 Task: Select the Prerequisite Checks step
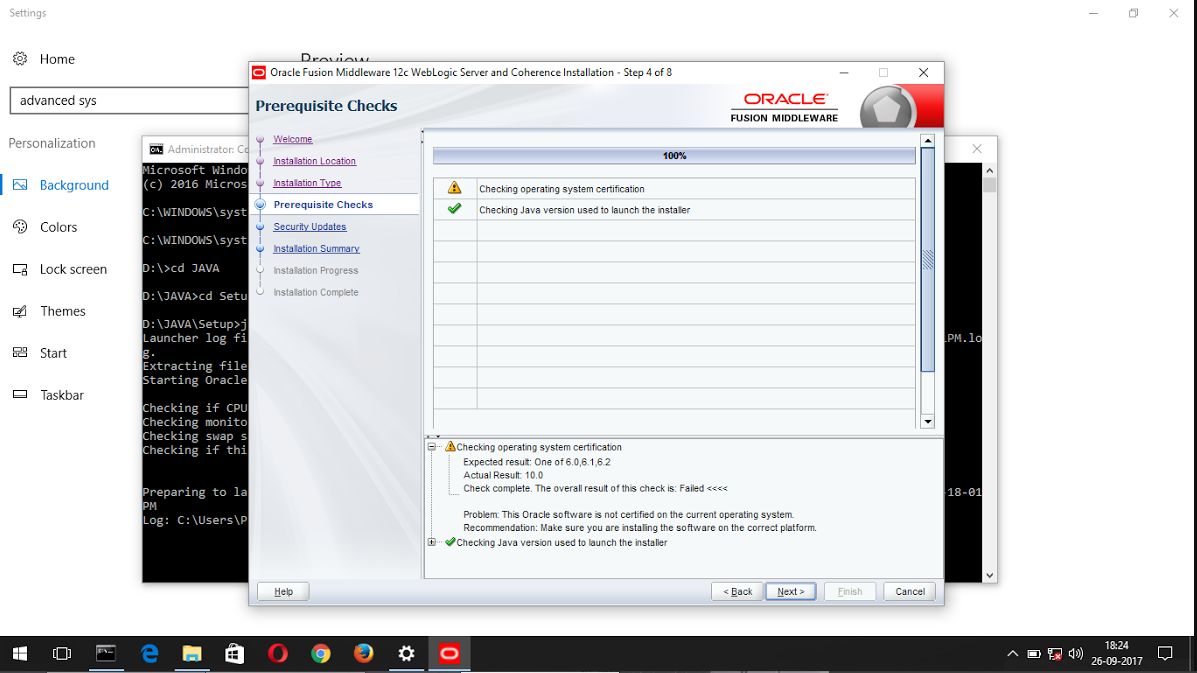click(323, 204)
